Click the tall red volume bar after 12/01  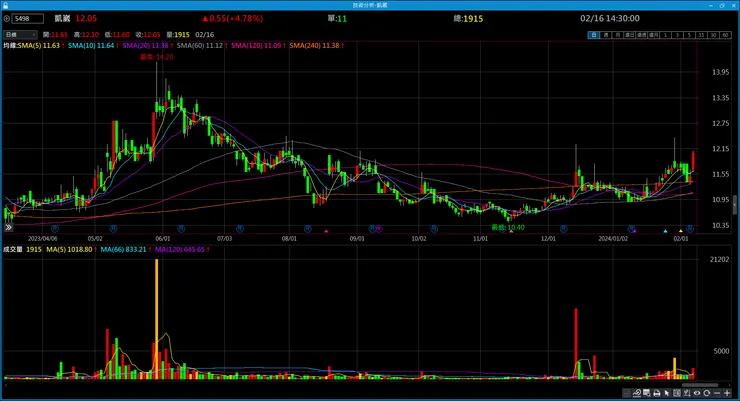[576, 343]
